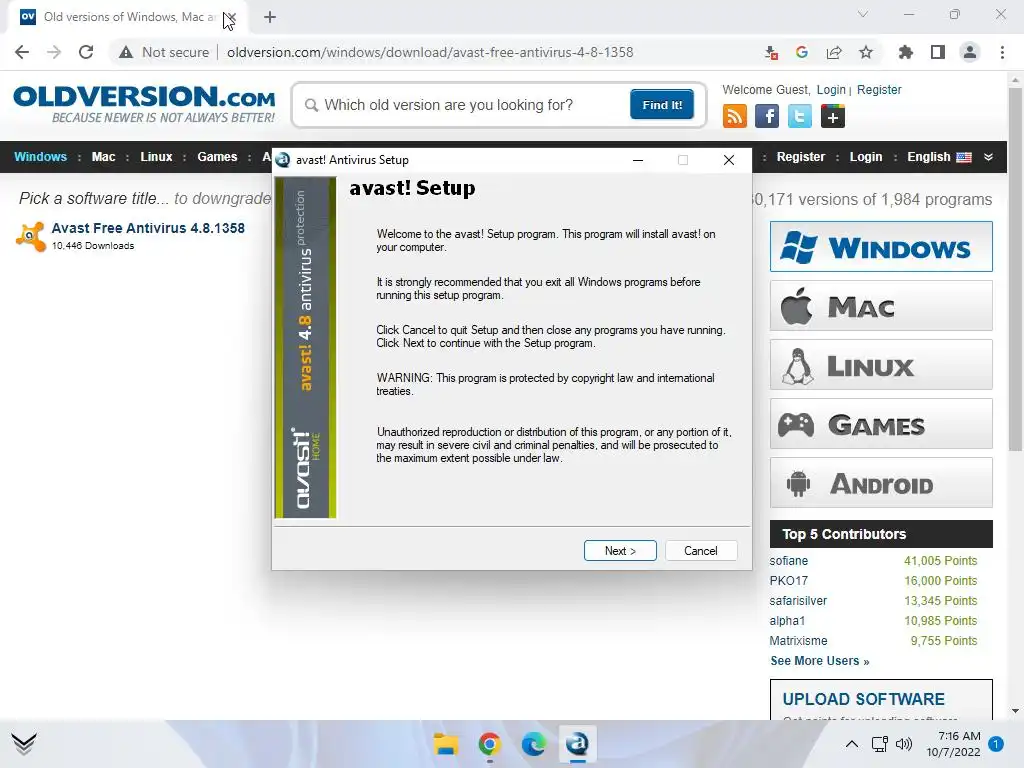Select the Mac platform button
This screenshot has height=768, width=1024.
(x=881, y=306)
